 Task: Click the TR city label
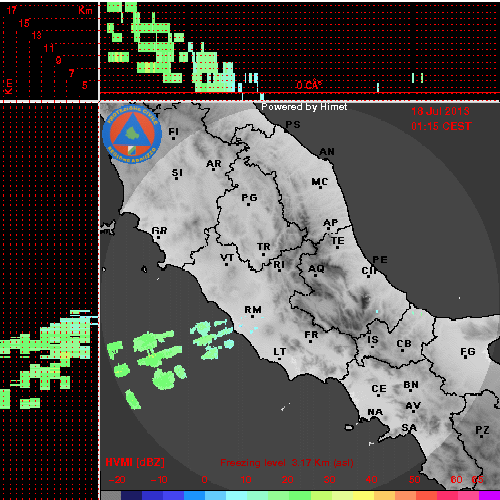click(264, 247)
